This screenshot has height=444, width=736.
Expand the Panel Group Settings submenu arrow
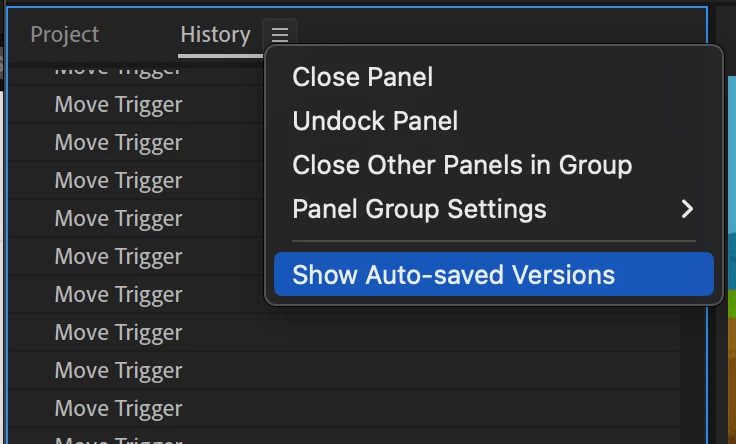(x=686, y=209)
